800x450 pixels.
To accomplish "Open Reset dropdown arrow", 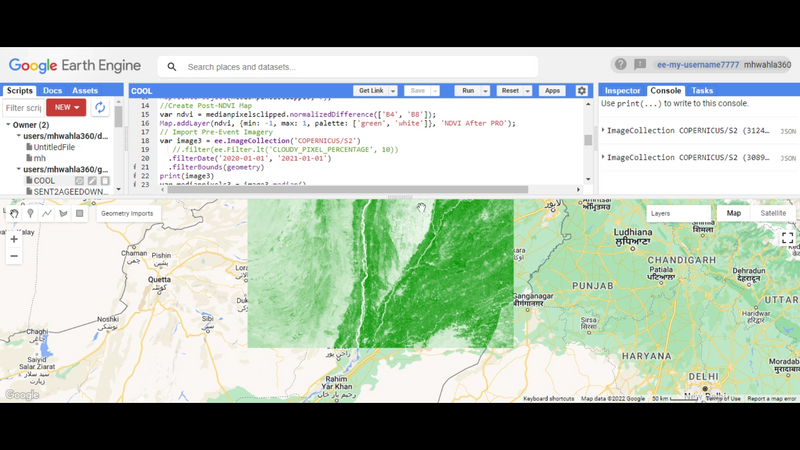I will (x=528, y=91).
